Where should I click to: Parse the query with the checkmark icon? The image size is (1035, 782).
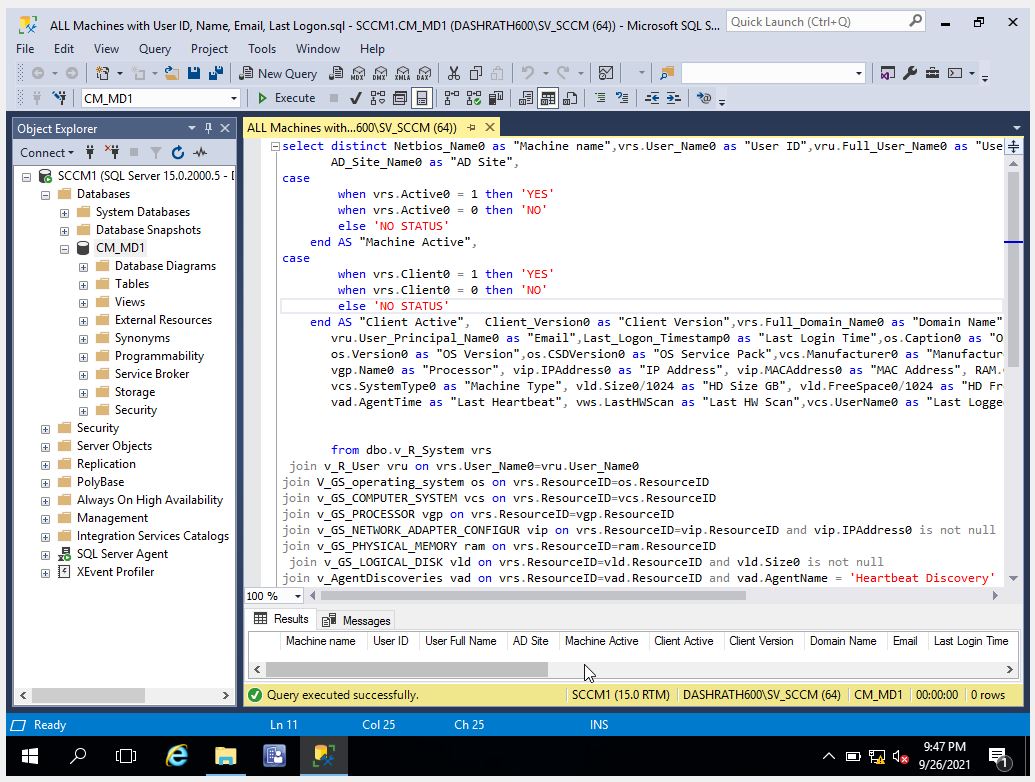coord(355,98)
